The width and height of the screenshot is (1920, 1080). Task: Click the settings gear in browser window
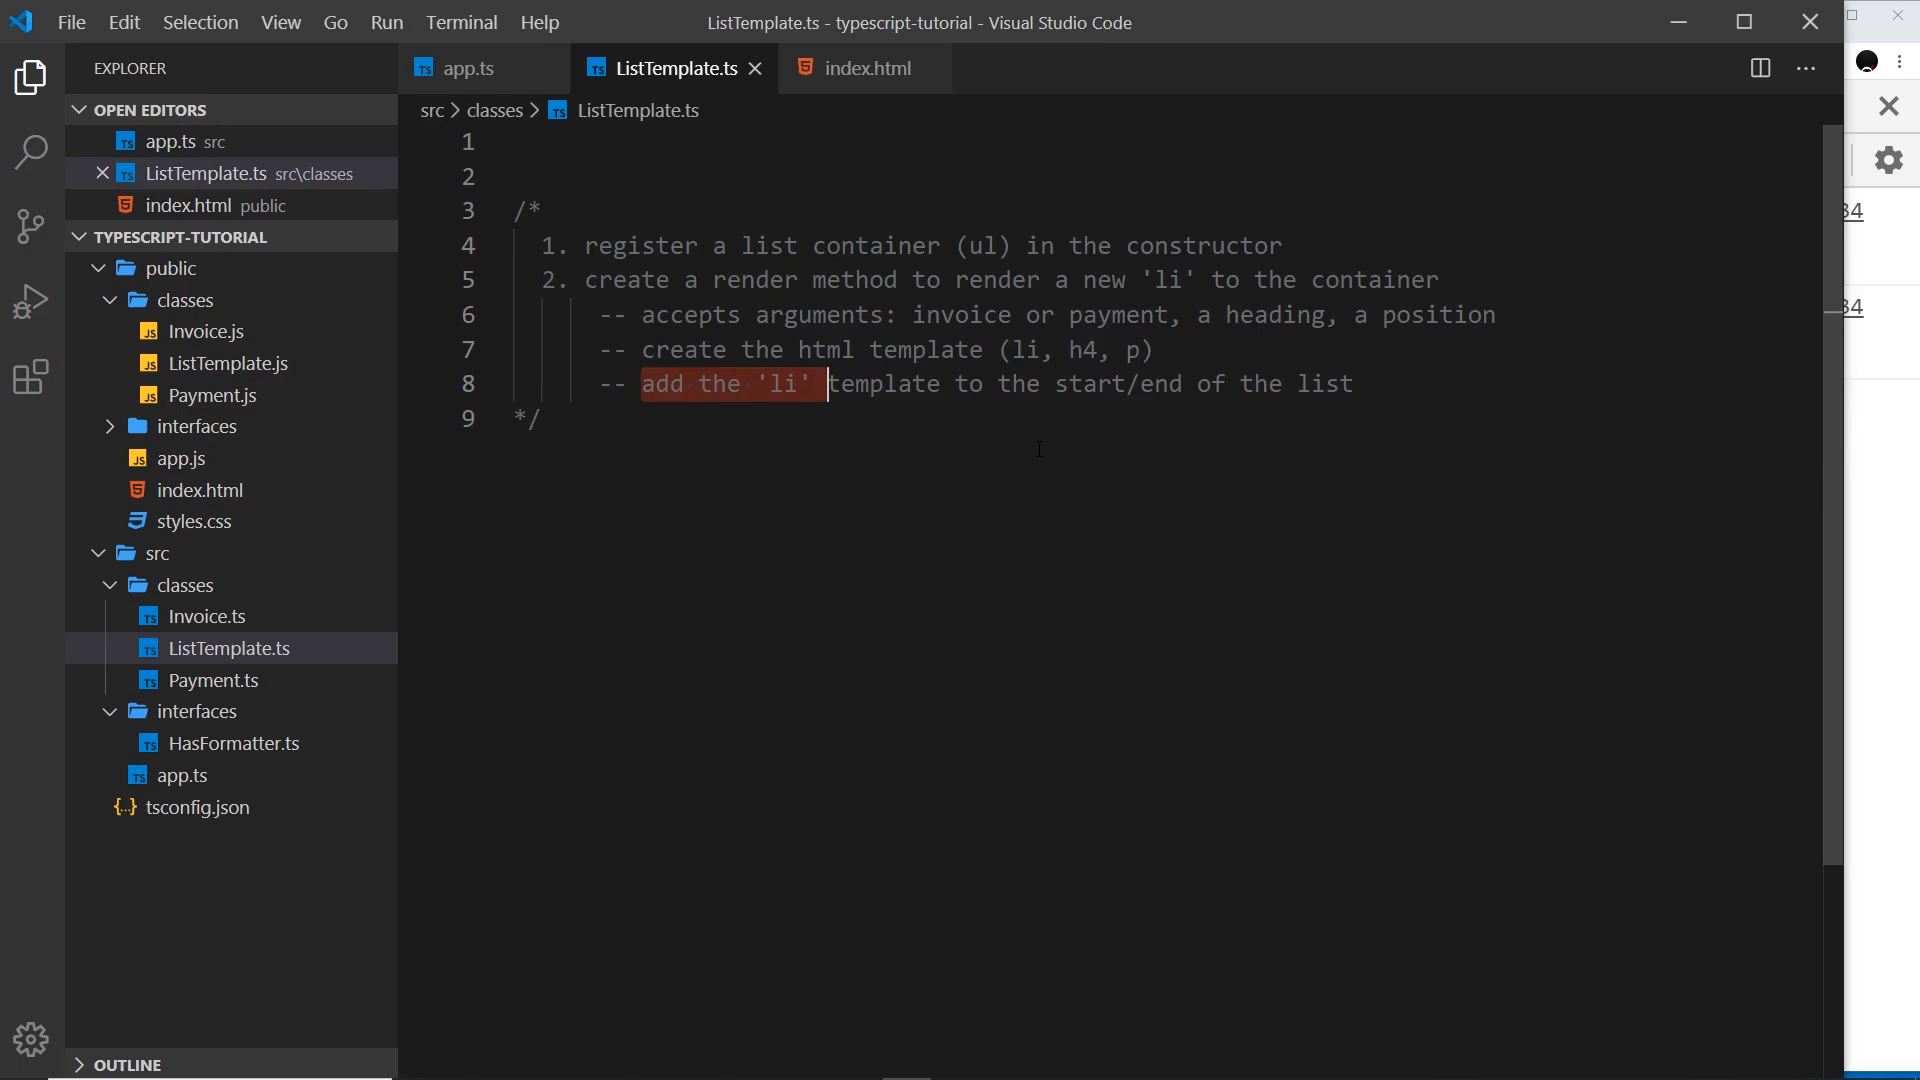(1888, 160)
